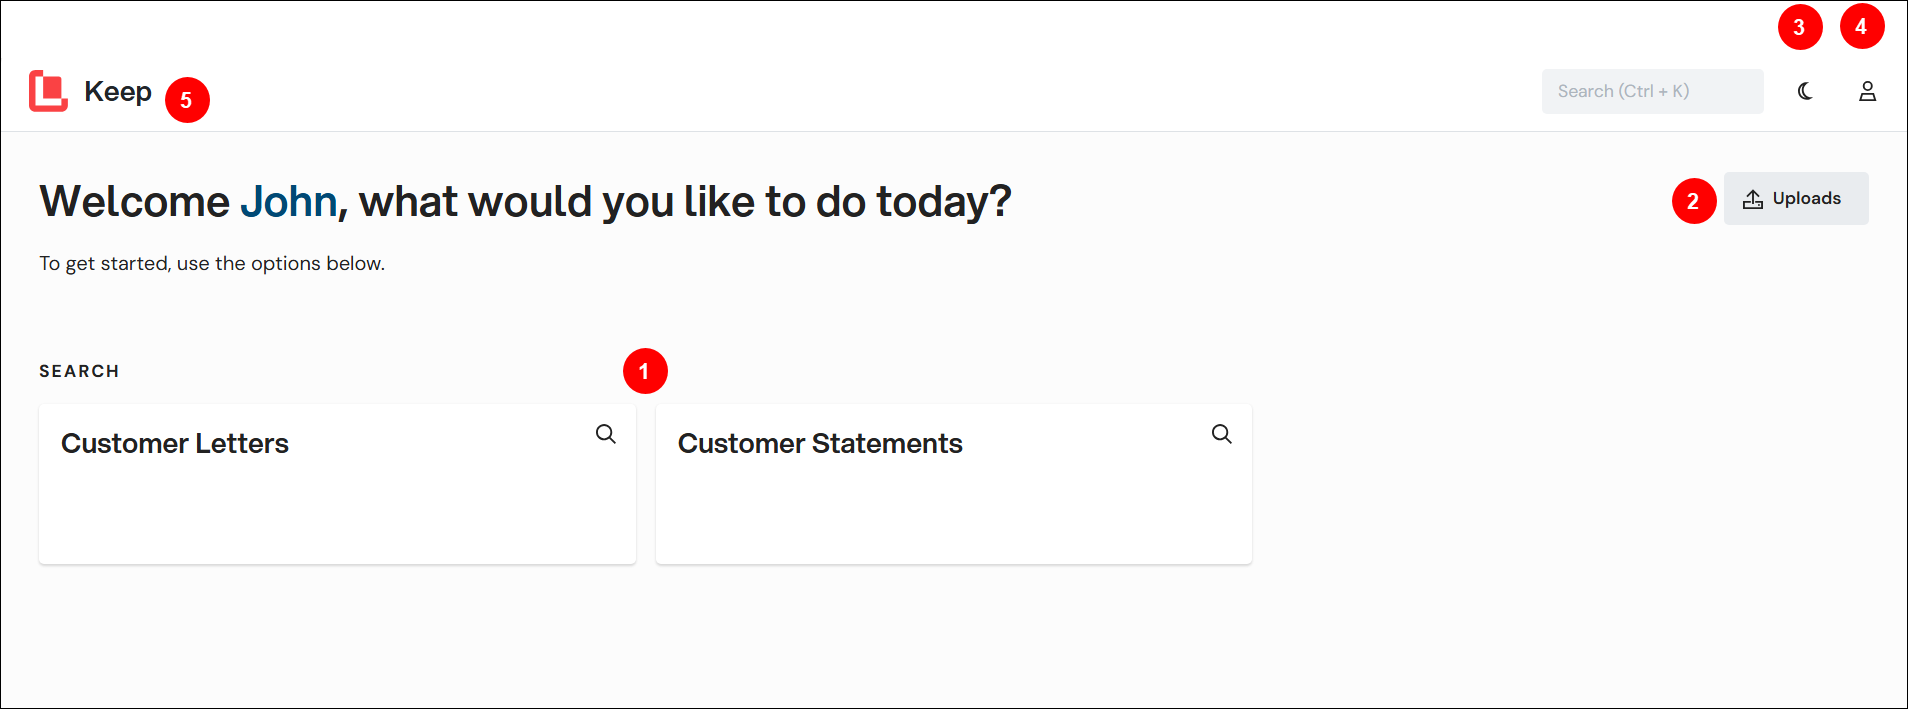Click the upload arrow icon inside Uploads button
The width and height of the screenshot is (1908, 709).
coord(1753,198)
